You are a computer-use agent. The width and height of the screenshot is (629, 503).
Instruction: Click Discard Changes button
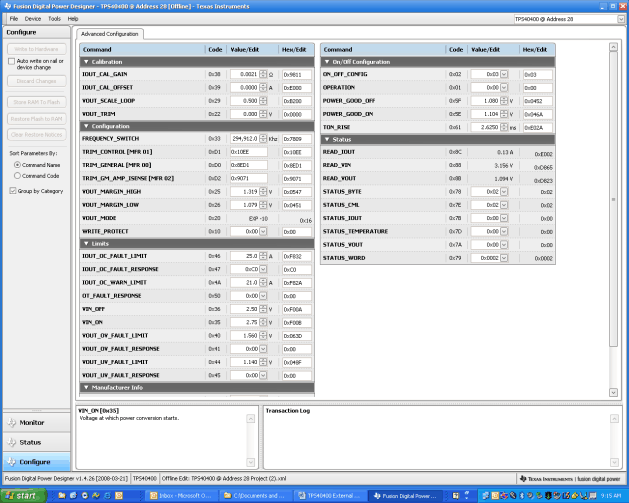coord(37,81)
